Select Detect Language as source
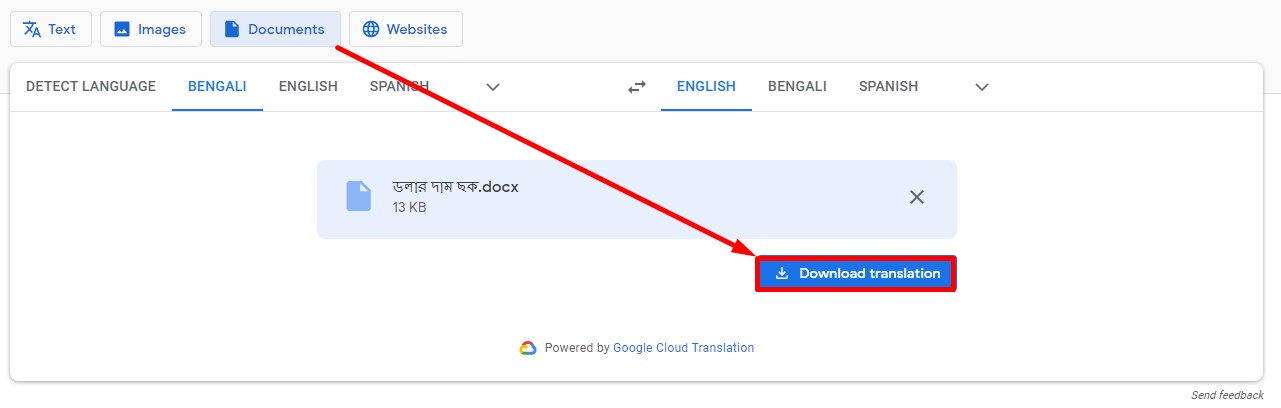This screenshot has height=408, width=1281. point(91,86)
